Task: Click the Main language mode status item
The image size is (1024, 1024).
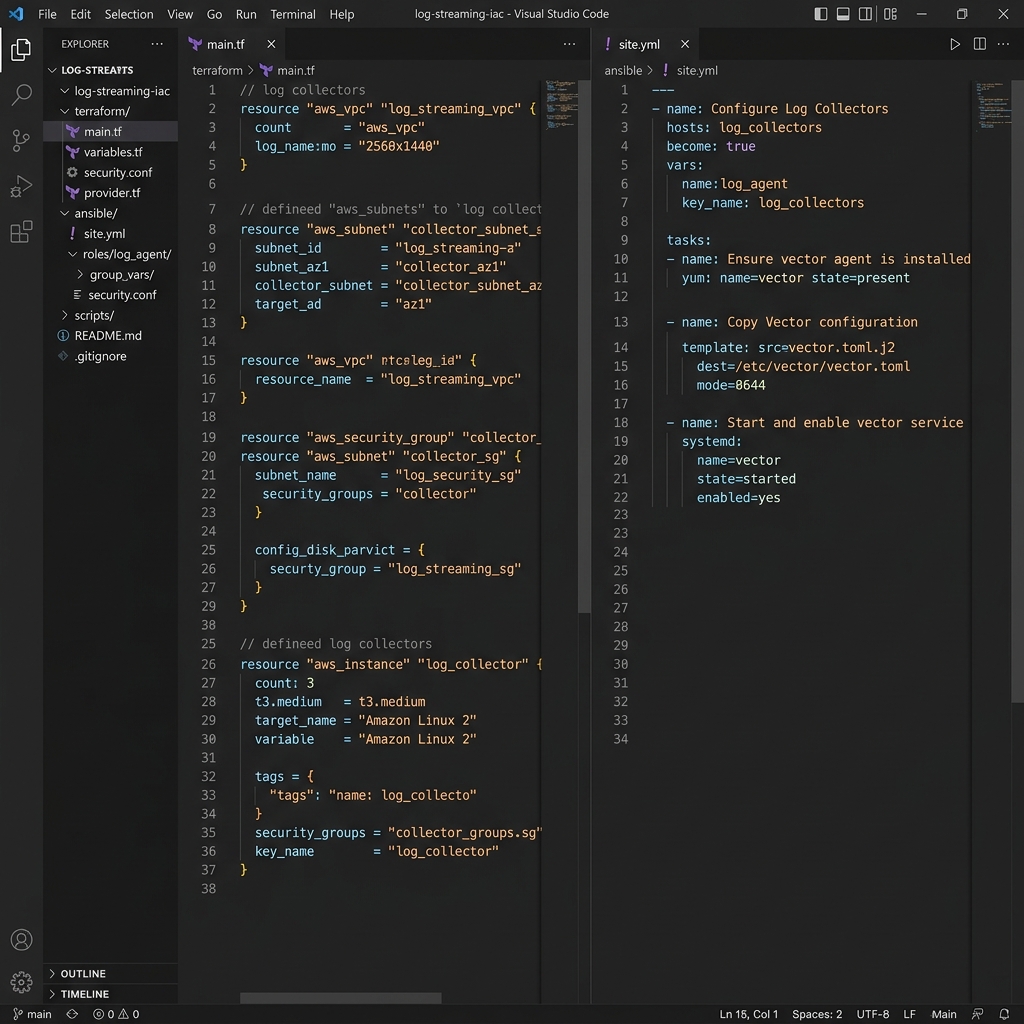Action: click(944, 1014)
